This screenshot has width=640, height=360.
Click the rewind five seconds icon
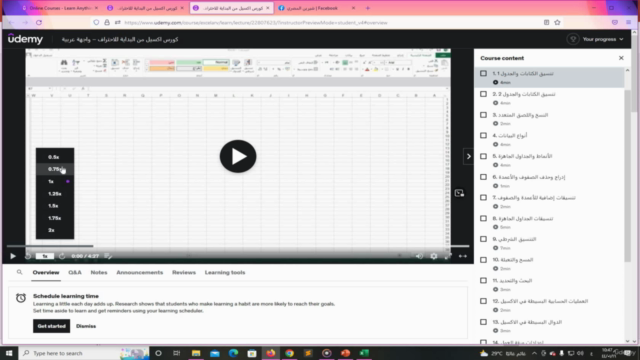(x=28, y=256)
